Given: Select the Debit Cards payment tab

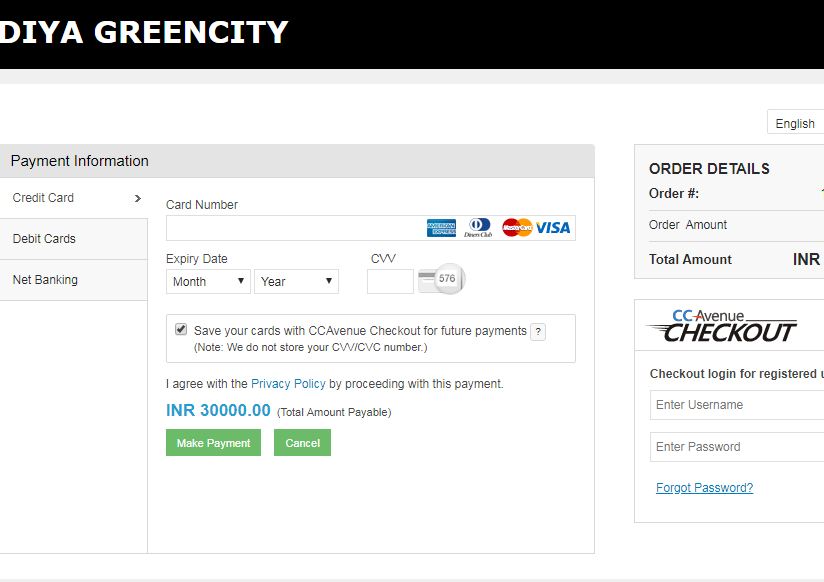Looking at the screenshot, I should (x=44, y=239).
